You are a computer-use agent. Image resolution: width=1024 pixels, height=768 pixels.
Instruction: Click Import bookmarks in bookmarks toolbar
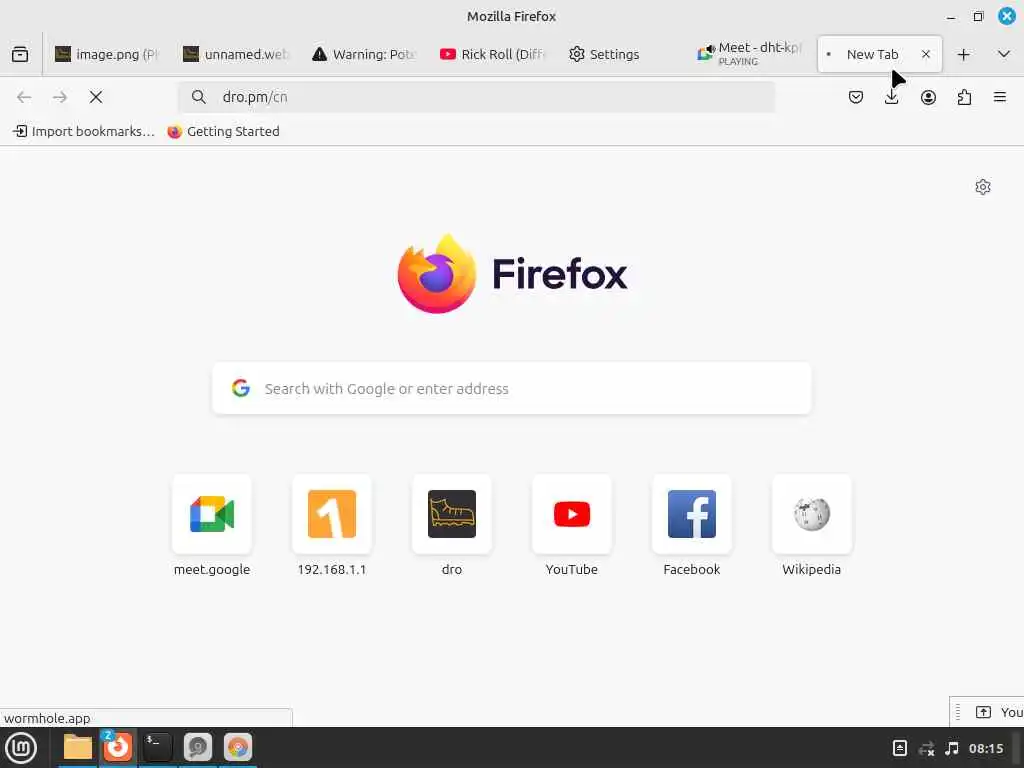tap(84, 131)
